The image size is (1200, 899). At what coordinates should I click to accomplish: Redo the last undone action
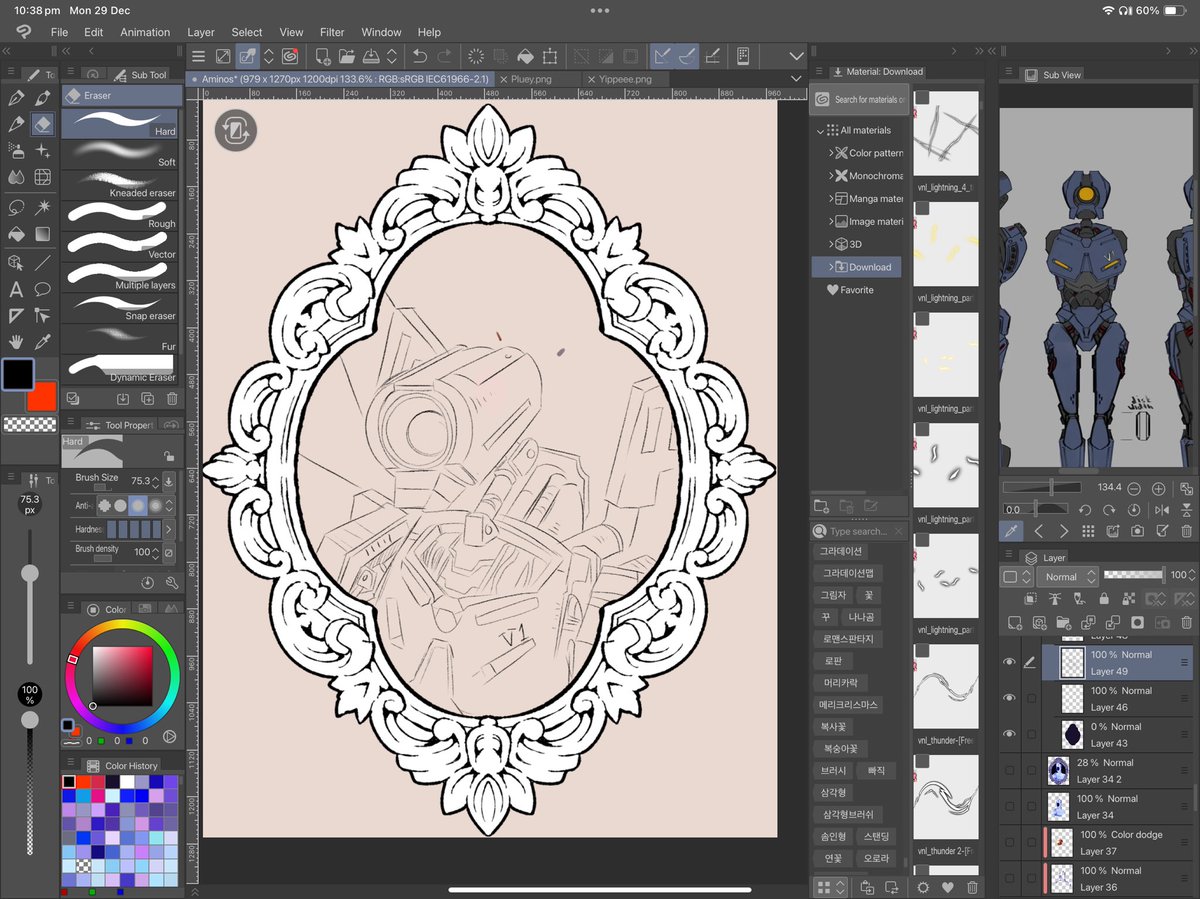point(444,57)
